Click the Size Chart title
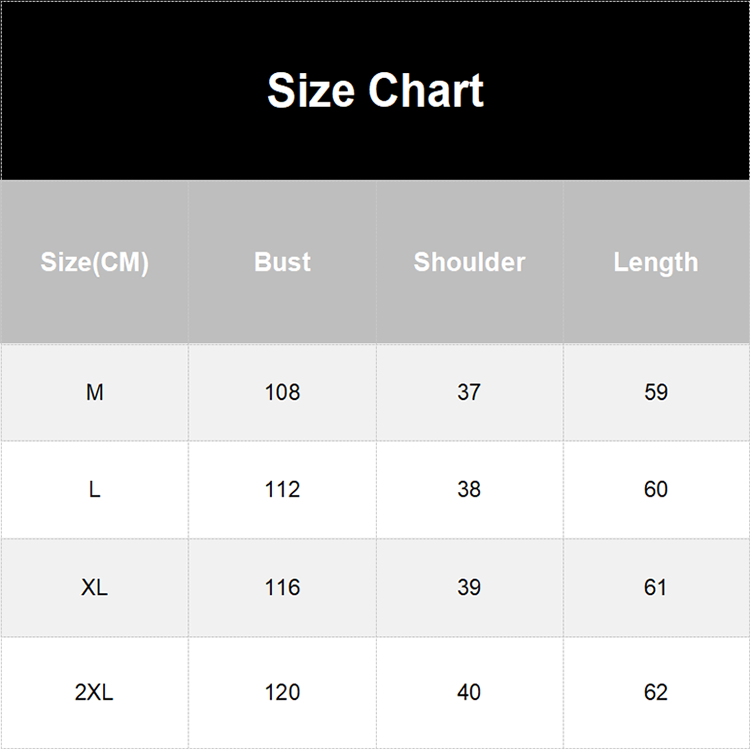Viewport: 750px width, 750px height. (x=375, y=90)
